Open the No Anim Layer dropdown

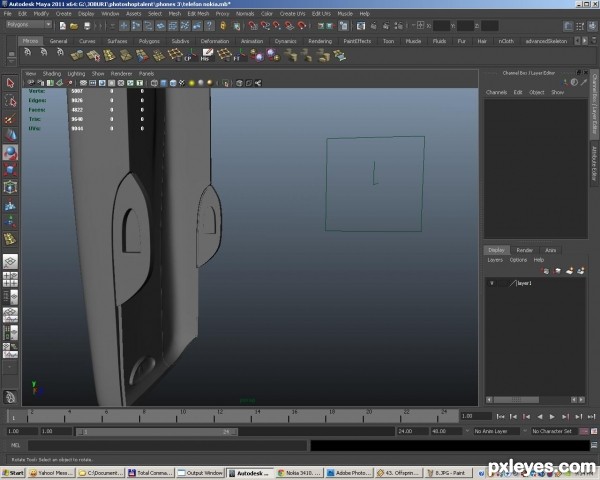pyautogui.click(x=496, y=431)
